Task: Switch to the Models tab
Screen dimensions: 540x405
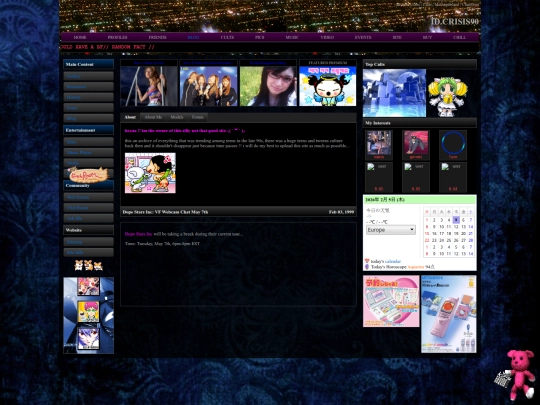Action: pos(177,117)
